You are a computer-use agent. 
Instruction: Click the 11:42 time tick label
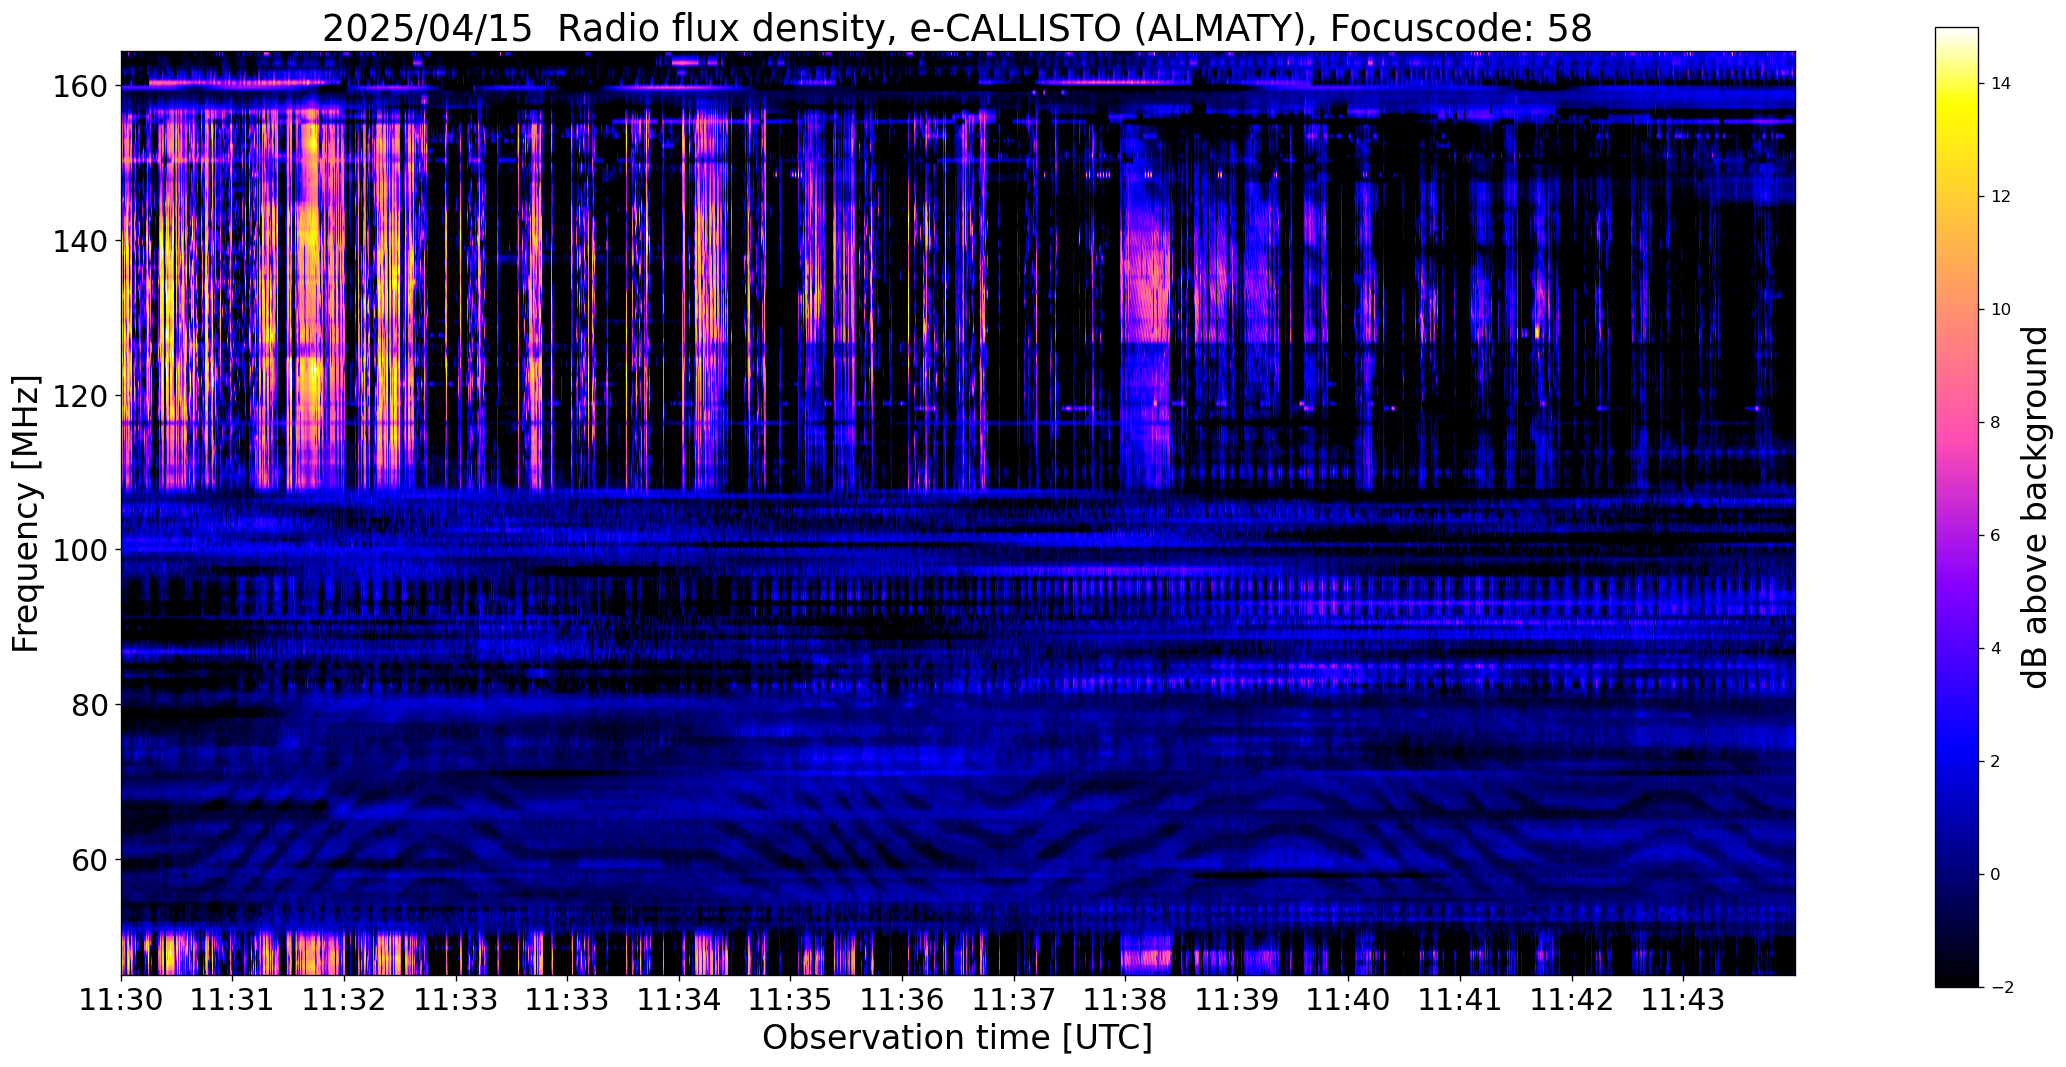1573,1000
